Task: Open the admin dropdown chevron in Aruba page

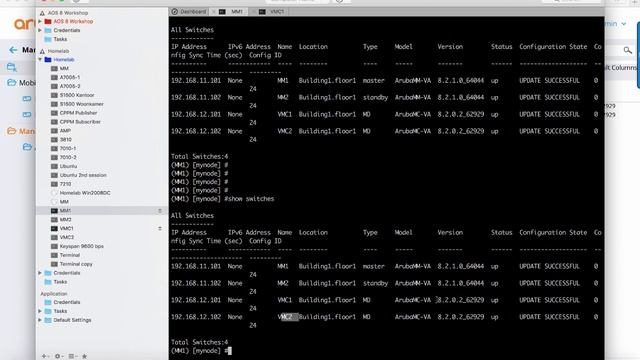Action: [x=624, y=24]
